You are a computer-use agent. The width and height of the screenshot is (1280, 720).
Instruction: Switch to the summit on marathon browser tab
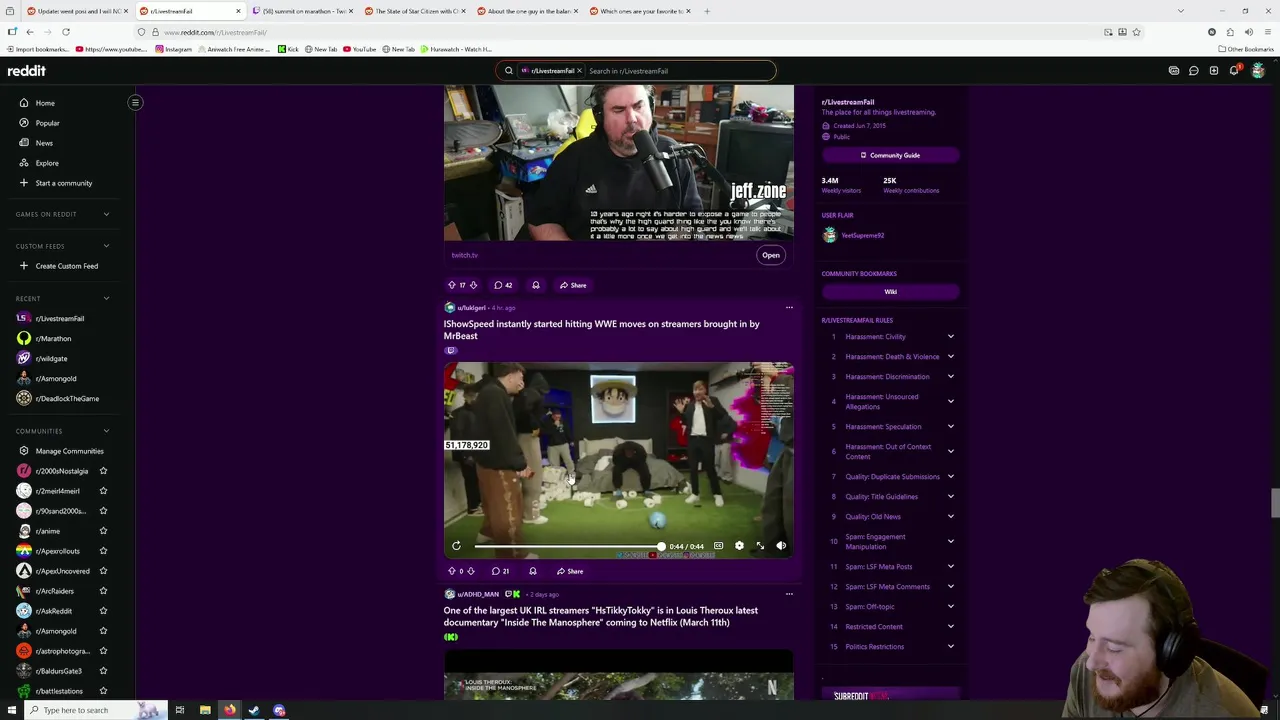pyautogui.click(x=304, y=11)
